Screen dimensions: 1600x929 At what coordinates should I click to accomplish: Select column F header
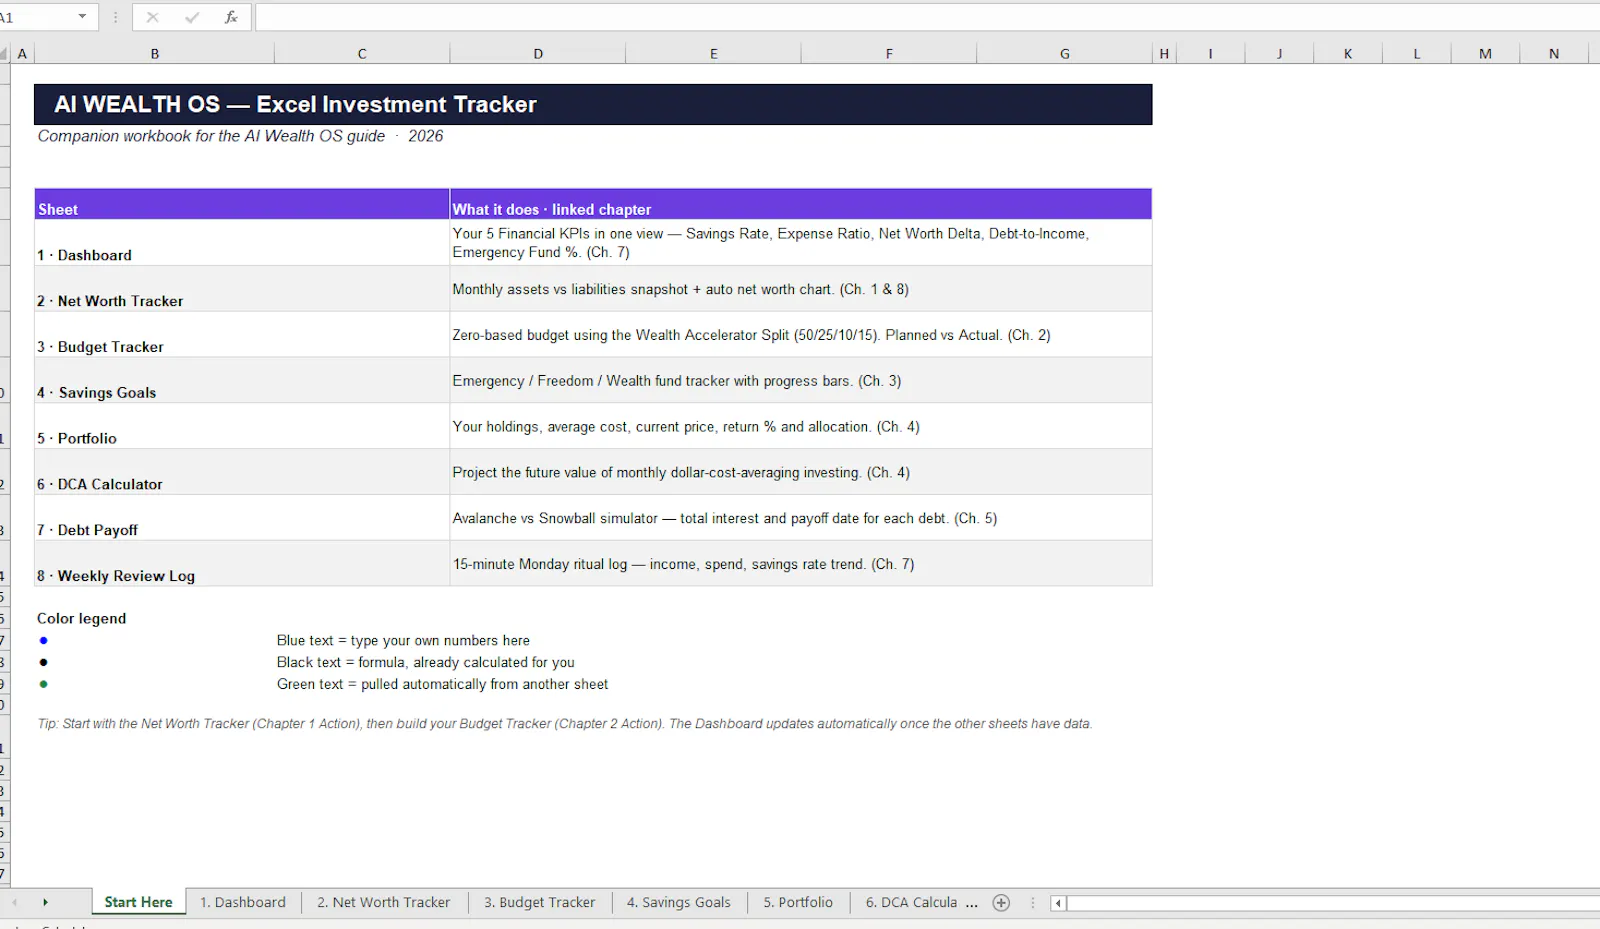coord(889,54)
